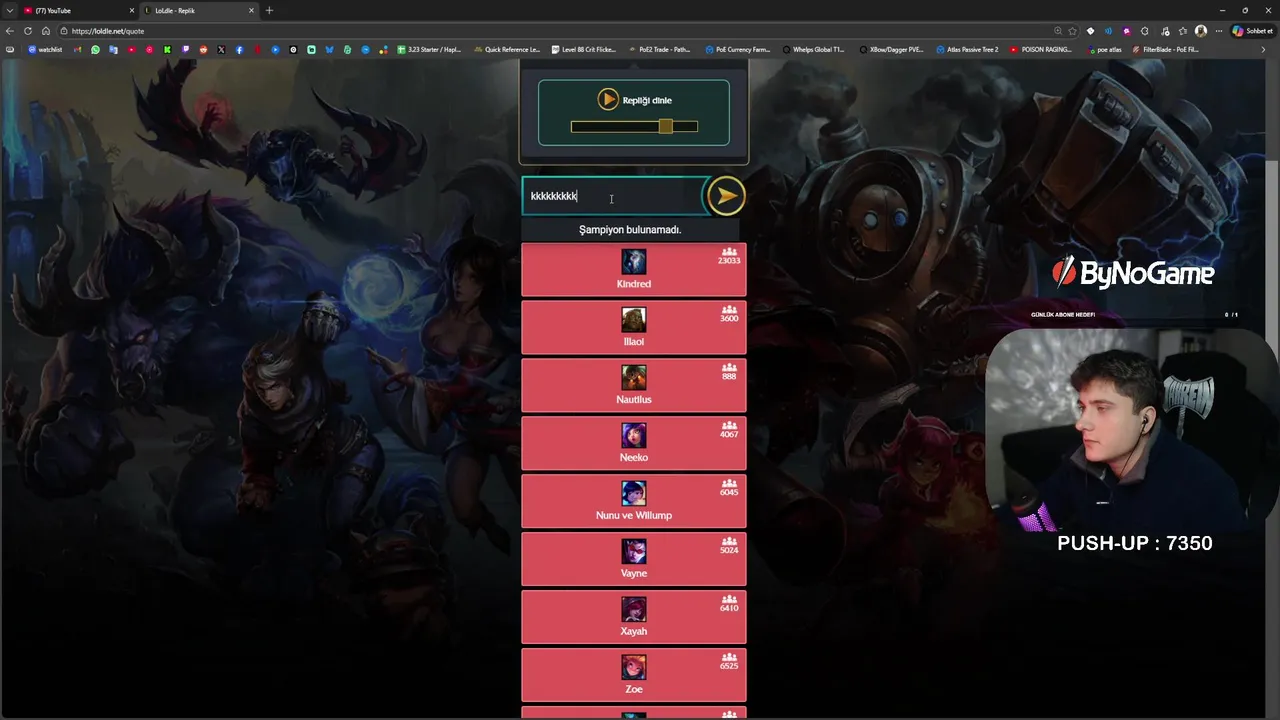
Task: Open the WhatsApp bookmark icon
Action: click(x=95, y=49)
